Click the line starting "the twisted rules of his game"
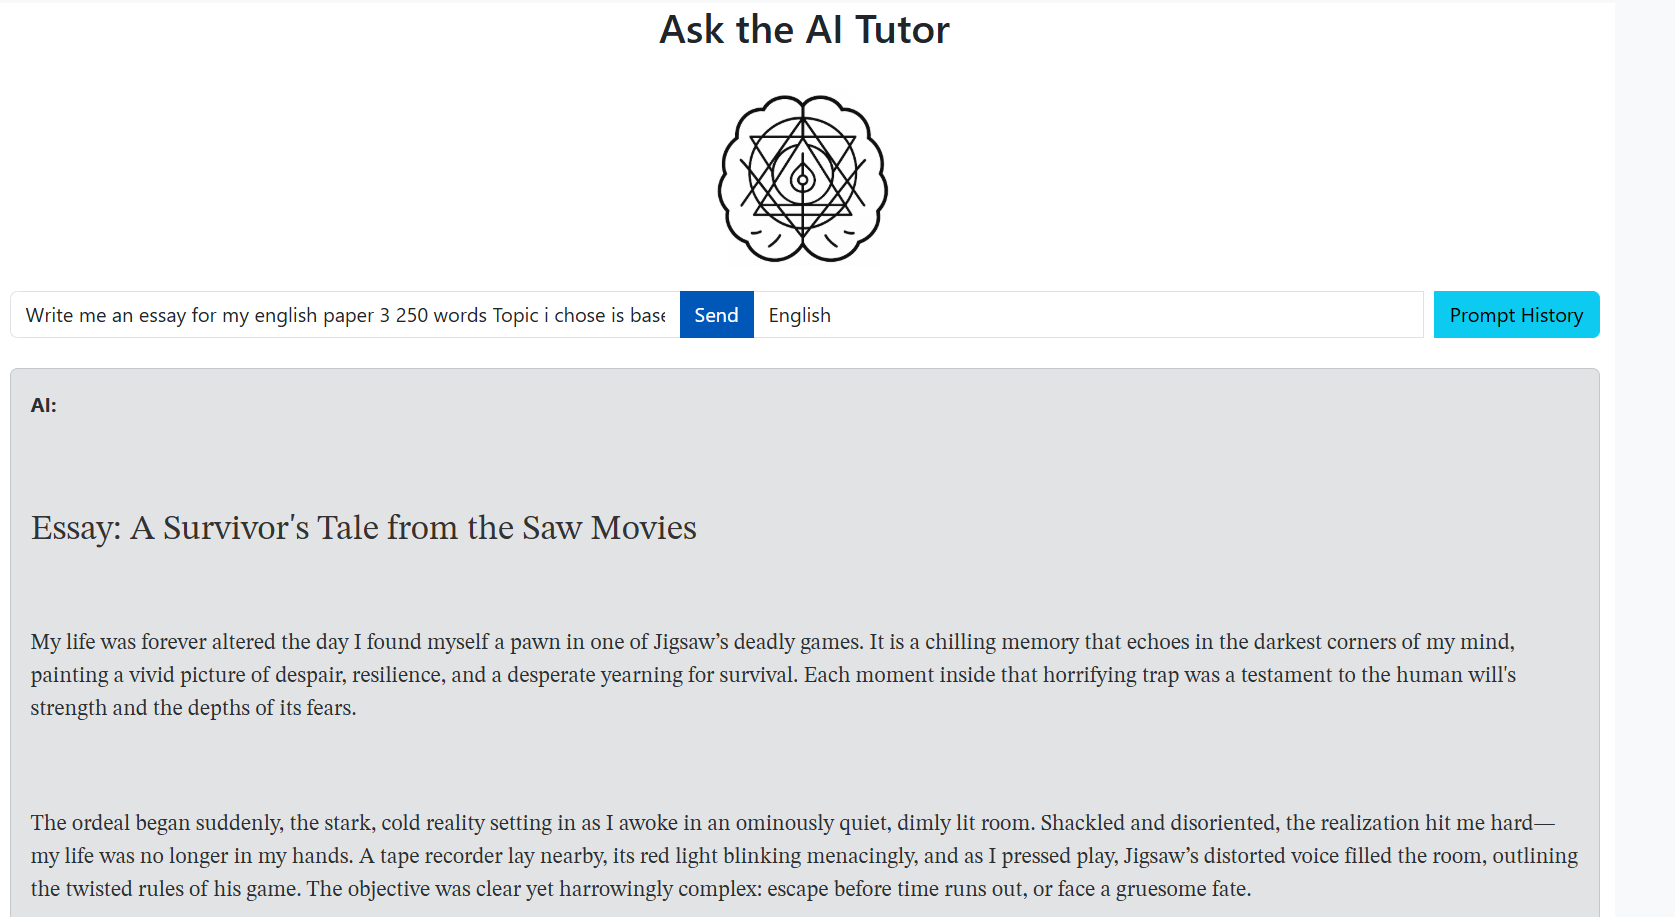 tap(640, 889)
